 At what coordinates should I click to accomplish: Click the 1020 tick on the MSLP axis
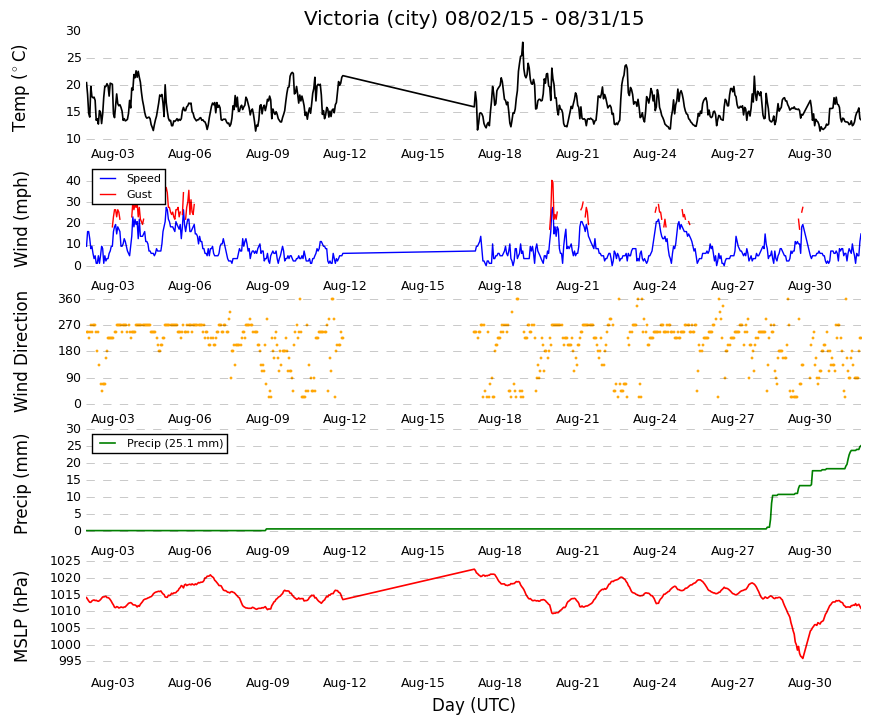click(x=66, y=578)
